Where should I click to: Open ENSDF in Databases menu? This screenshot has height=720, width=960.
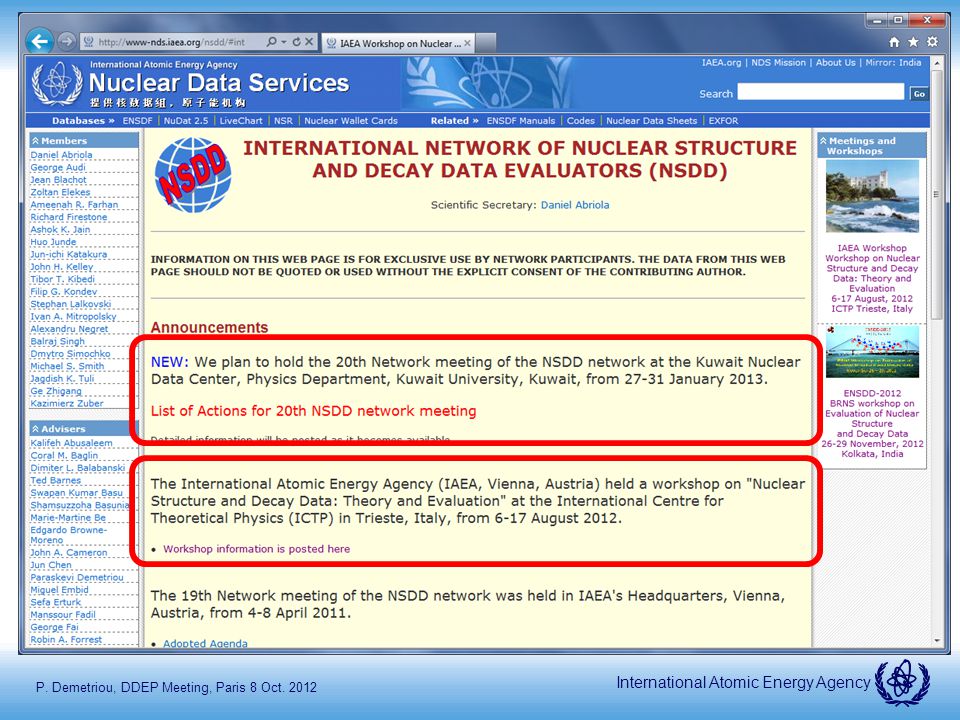click(137, 121)
